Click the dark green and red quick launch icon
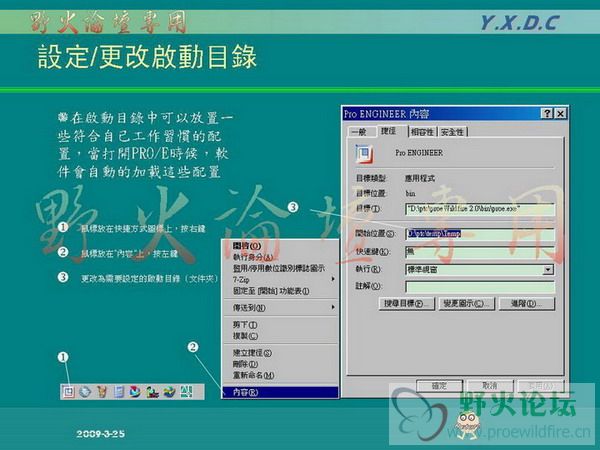 pos(152,392)
